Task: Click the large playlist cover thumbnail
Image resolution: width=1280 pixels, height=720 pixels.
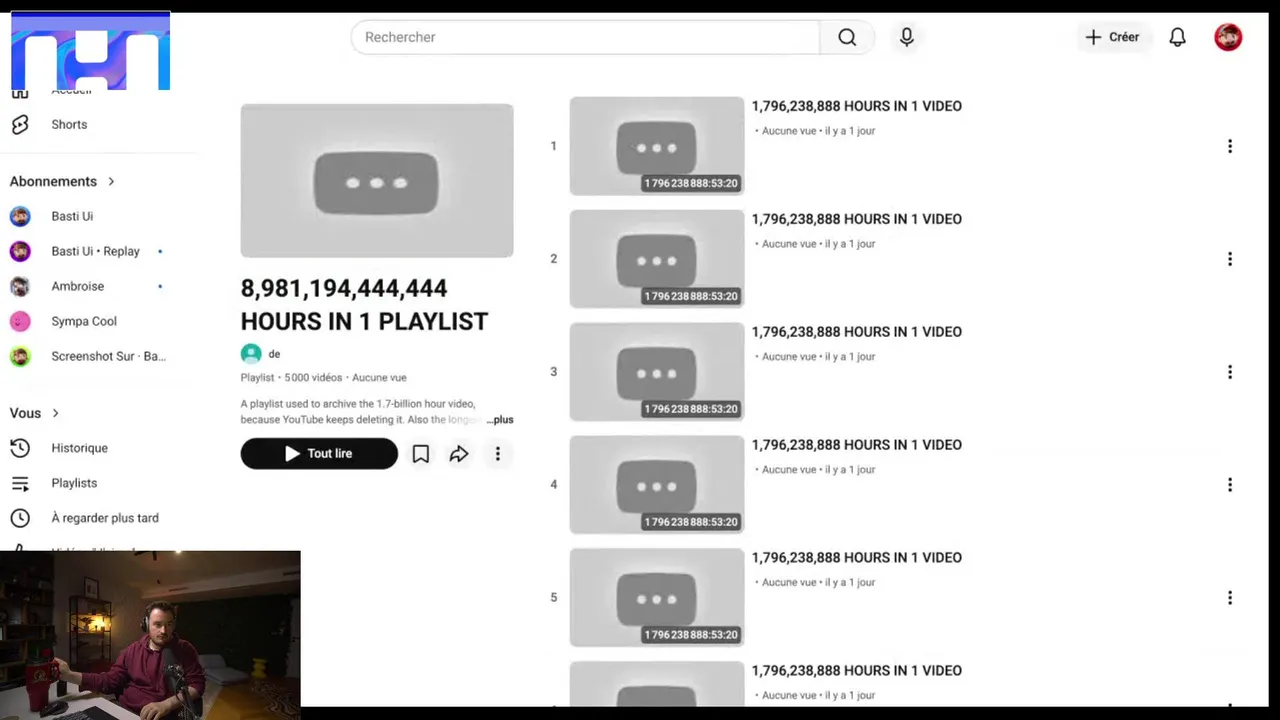Action: 377,180
